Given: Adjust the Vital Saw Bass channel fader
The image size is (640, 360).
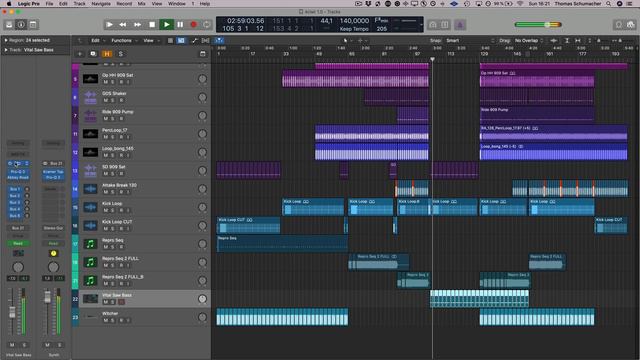Looking at the screenshot, I should point(12,312).
